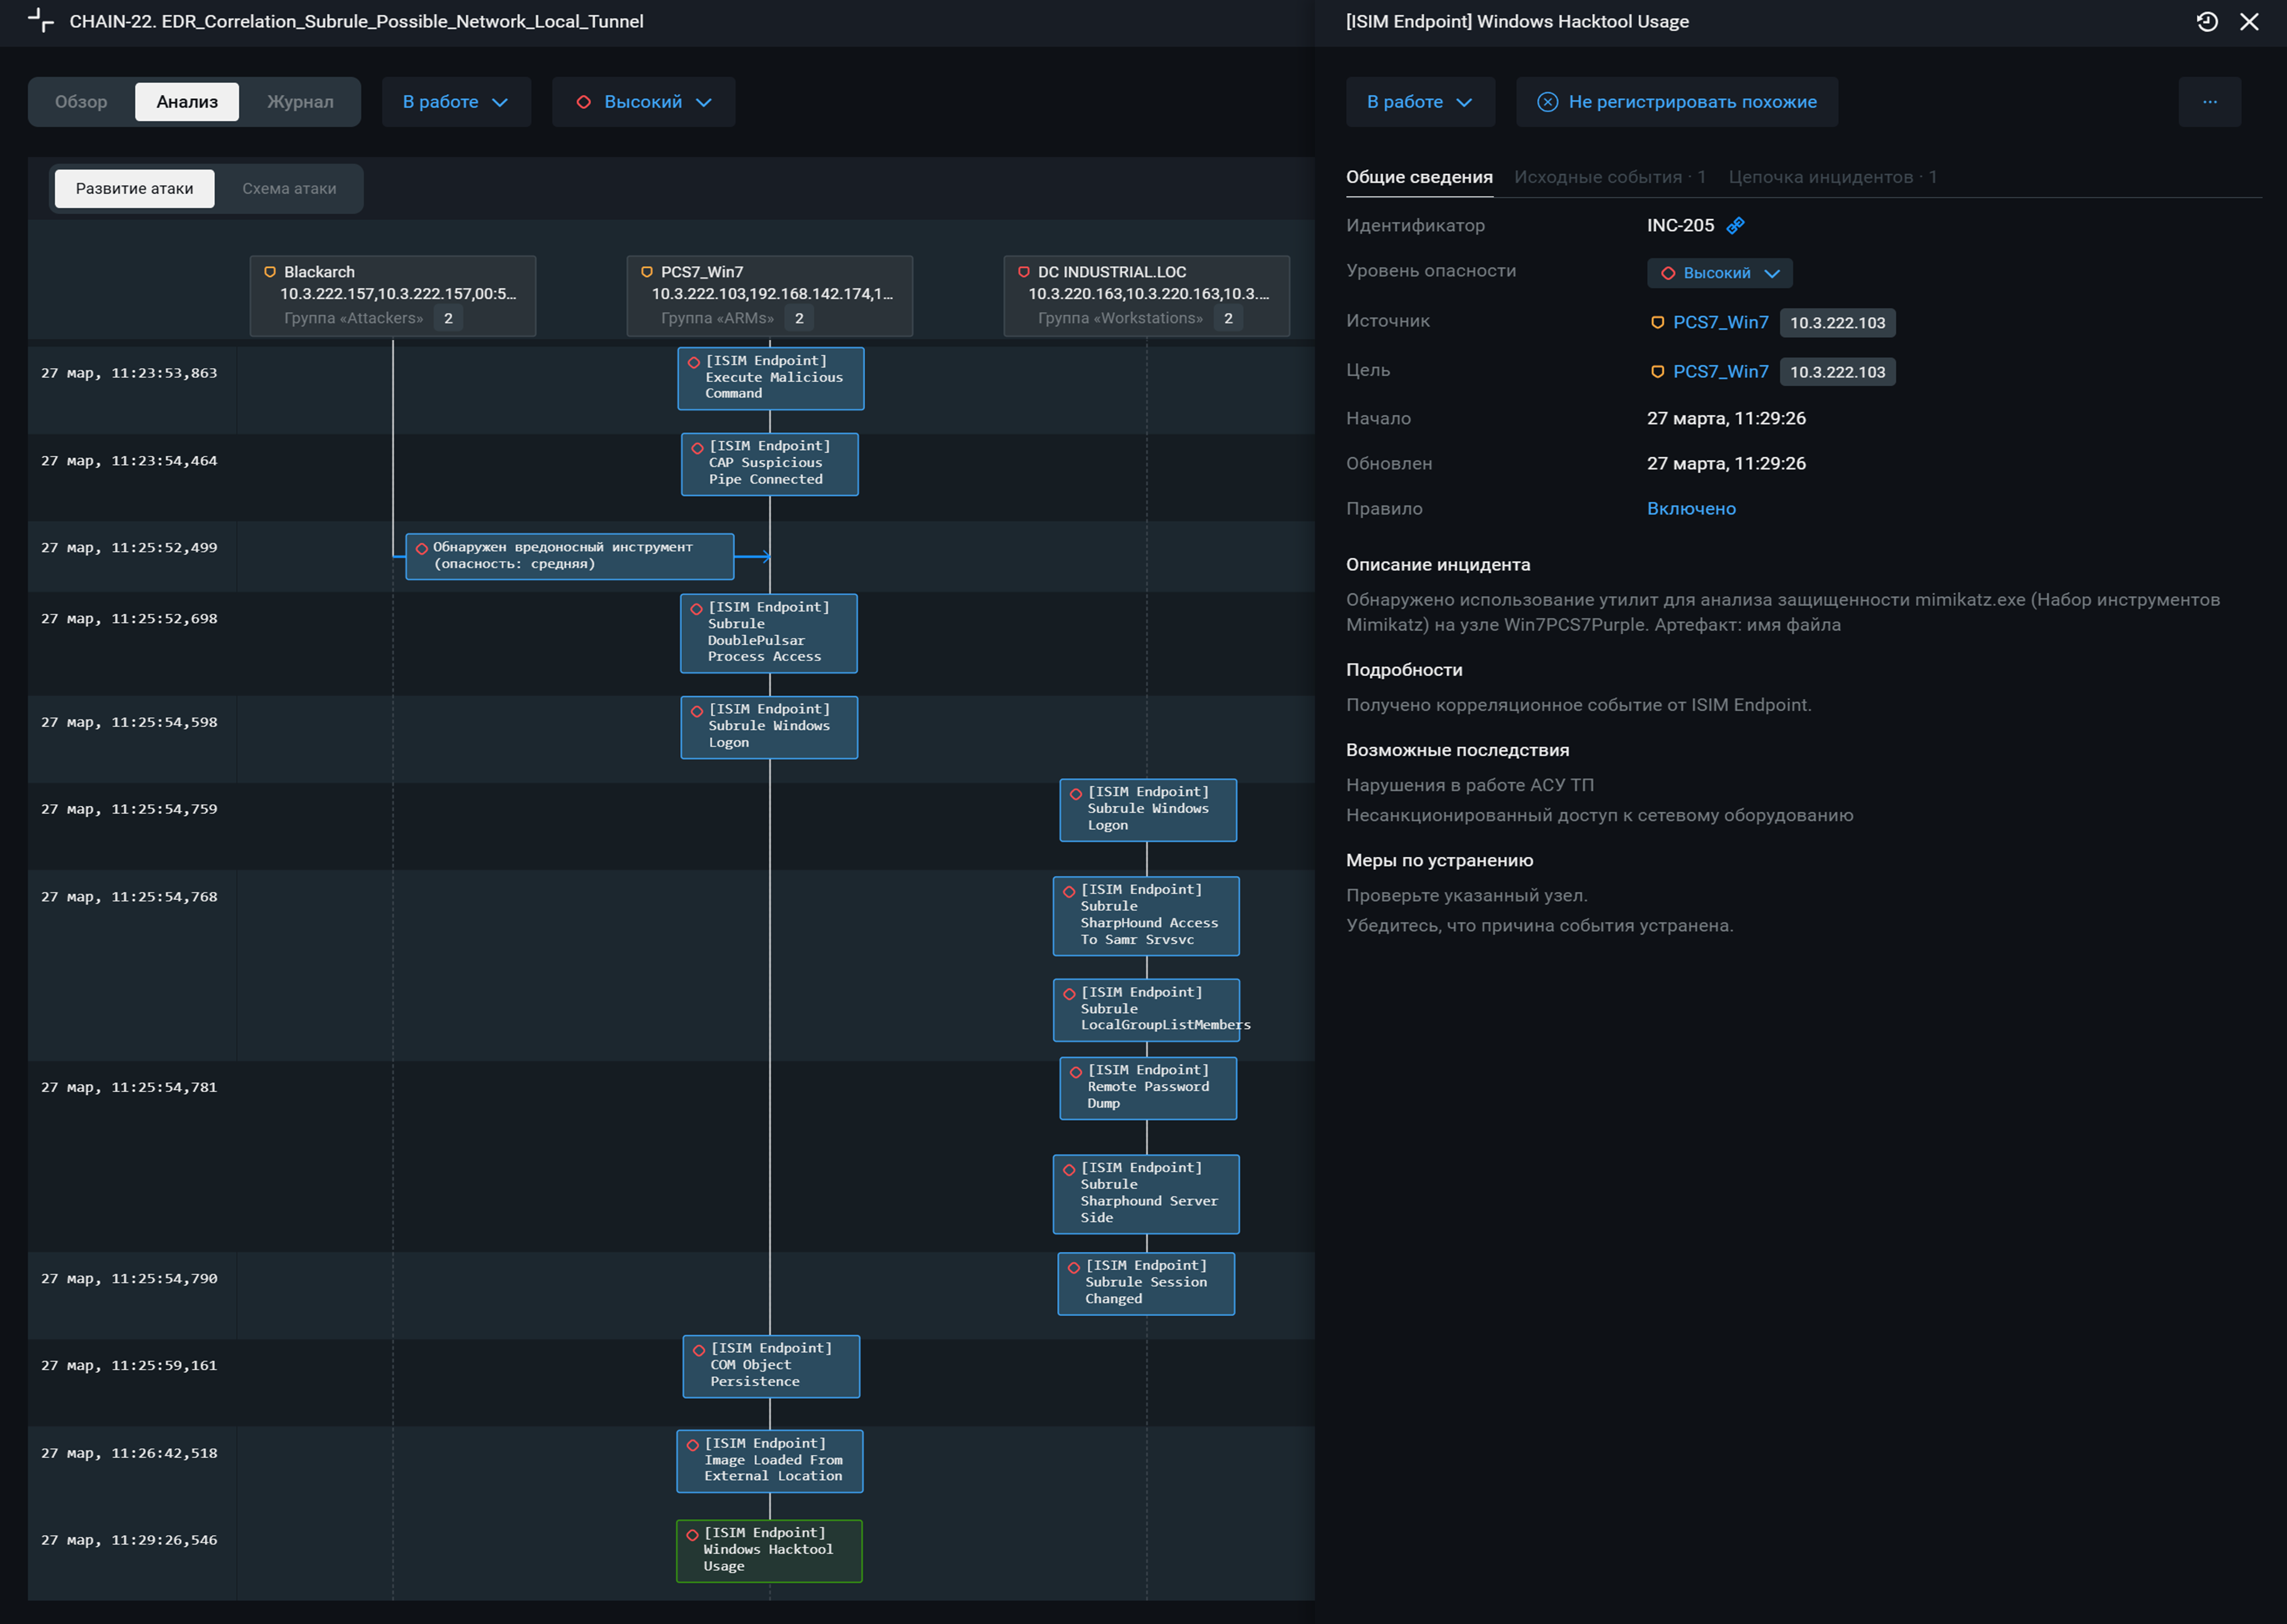Click the Blackarch host shield icon
This screenshot has width=2287, height=1624.
point(270,272)
